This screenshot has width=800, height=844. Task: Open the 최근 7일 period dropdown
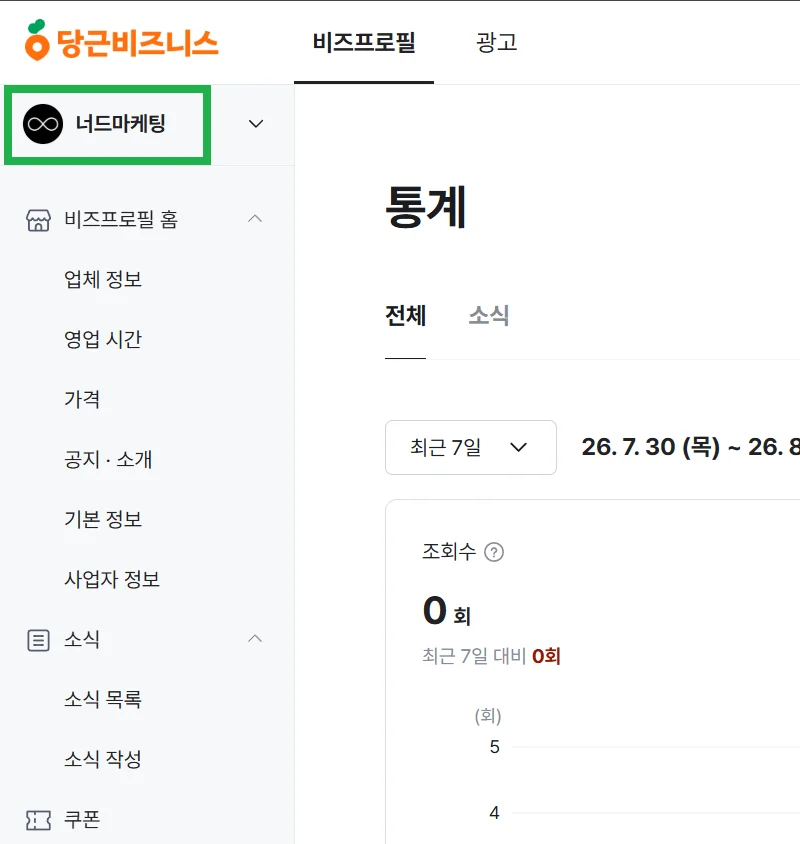pos(471,447)
